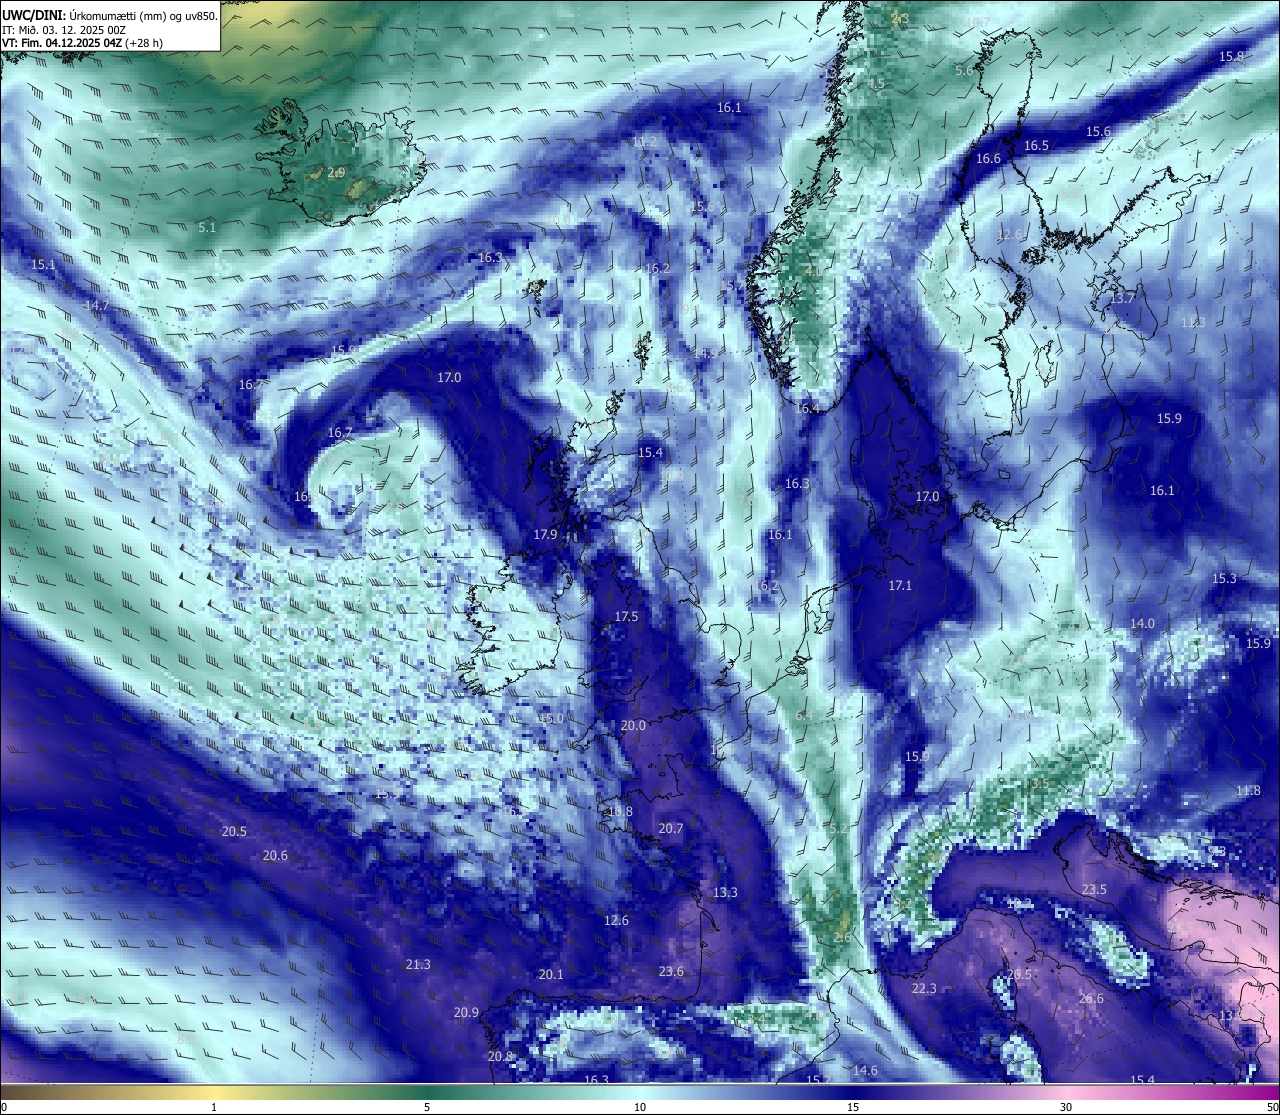Click the map value 16.6
Image resolution: width=1280 pixels, height=1115 pixels.
point(988,159)
